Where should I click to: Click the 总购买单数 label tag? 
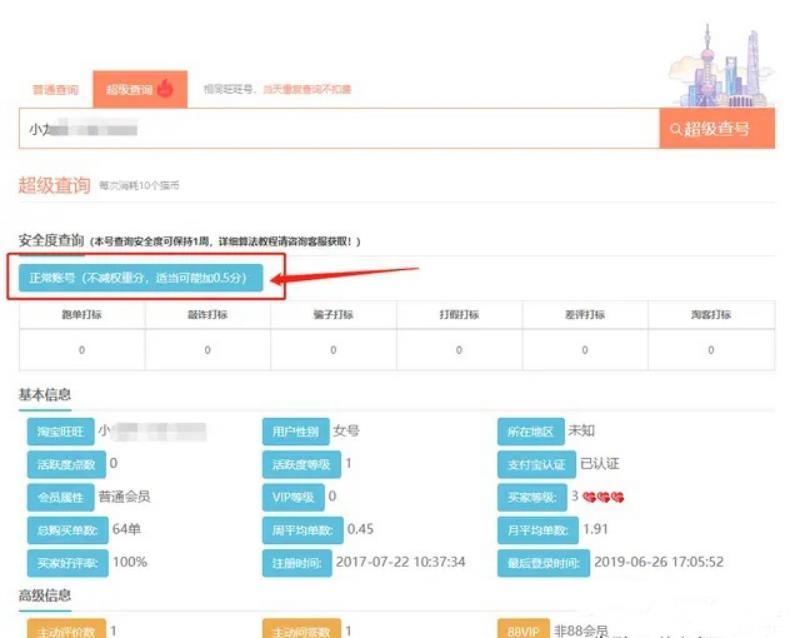pyautogui.click(x=65, y=530)
